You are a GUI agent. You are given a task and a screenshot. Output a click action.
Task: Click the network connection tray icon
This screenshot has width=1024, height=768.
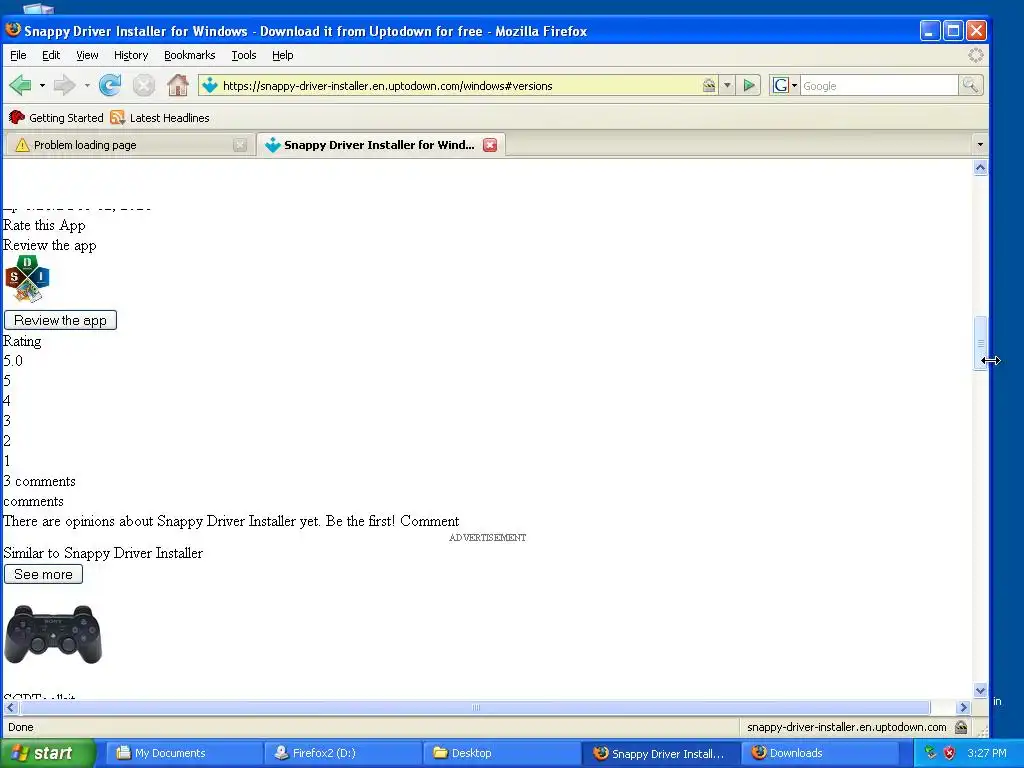930,753
